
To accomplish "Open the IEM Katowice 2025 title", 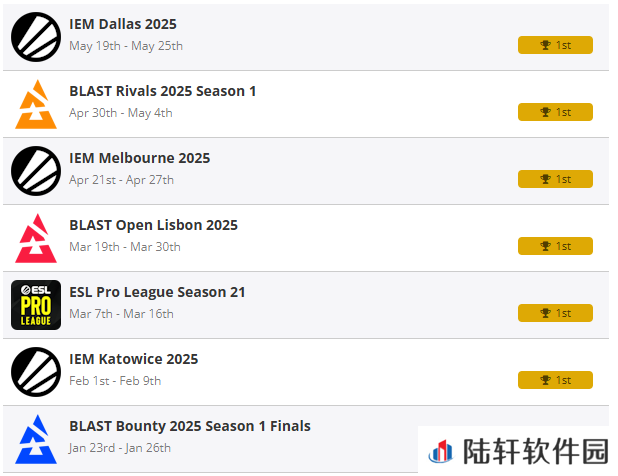I will (134, 359).
